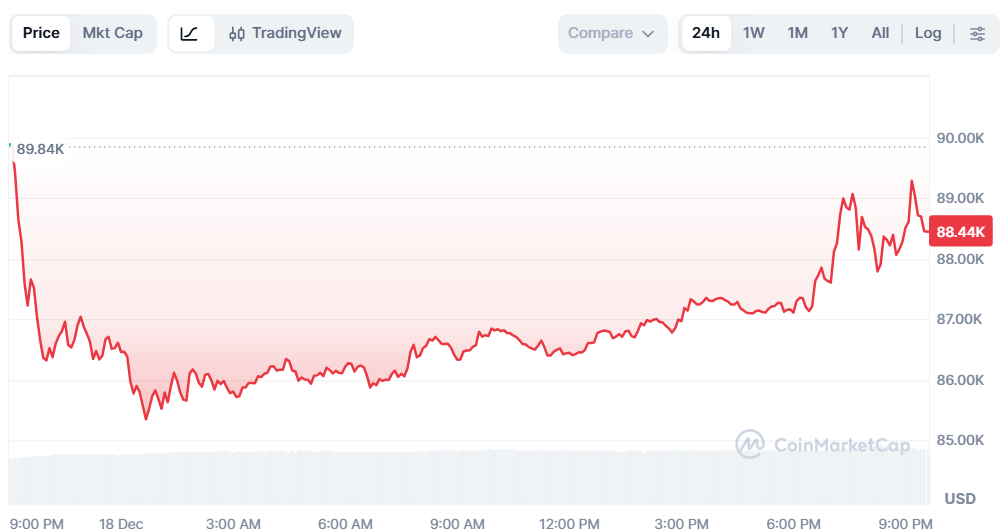Open the chart settings sliders icon

click(x=976, y=33)
